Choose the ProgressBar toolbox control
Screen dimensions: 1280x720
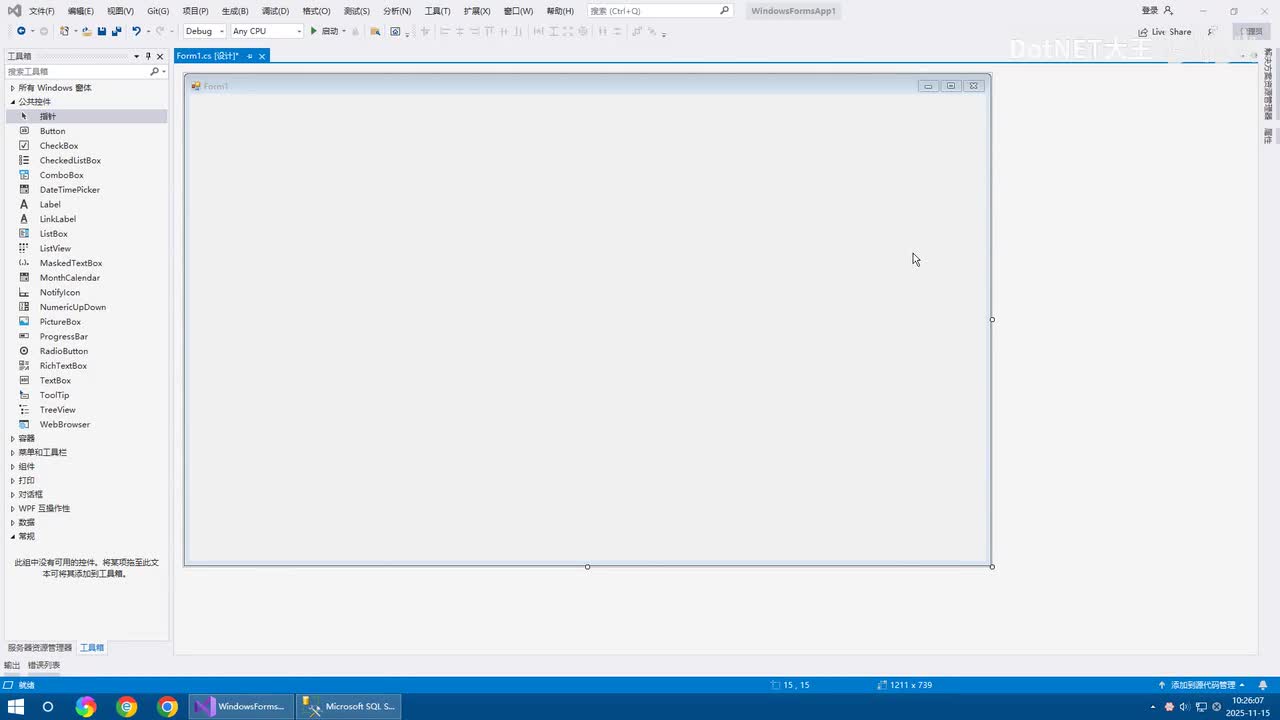[86, 336]
